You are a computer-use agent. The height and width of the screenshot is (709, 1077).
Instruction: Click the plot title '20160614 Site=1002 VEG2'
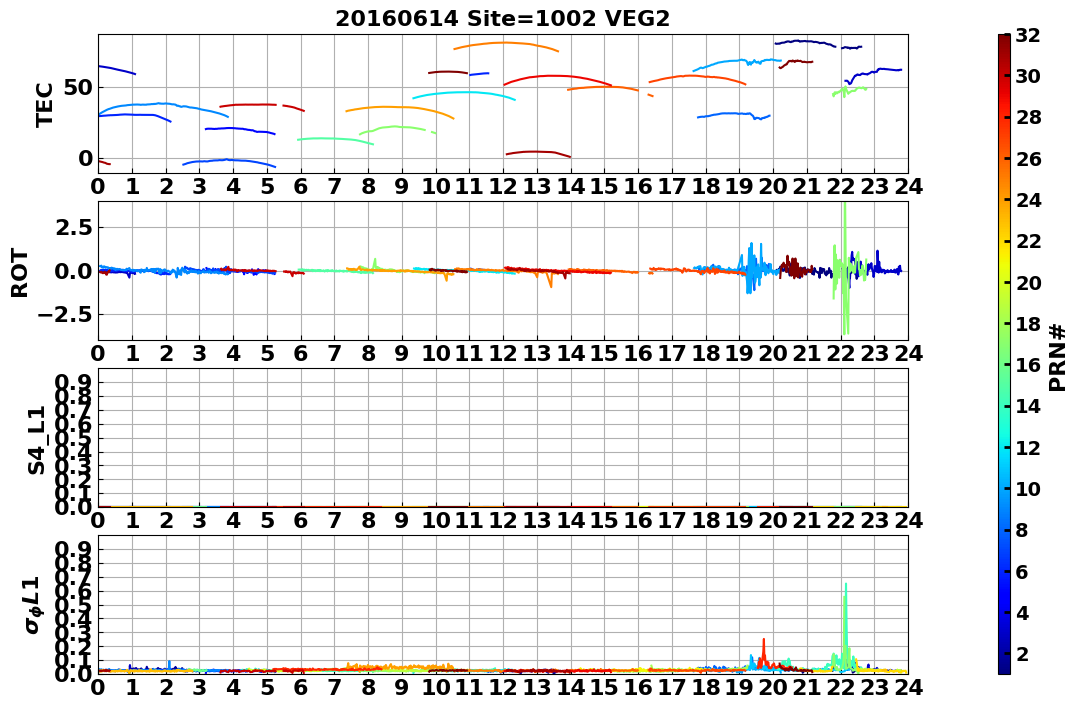tap(502, 19)
